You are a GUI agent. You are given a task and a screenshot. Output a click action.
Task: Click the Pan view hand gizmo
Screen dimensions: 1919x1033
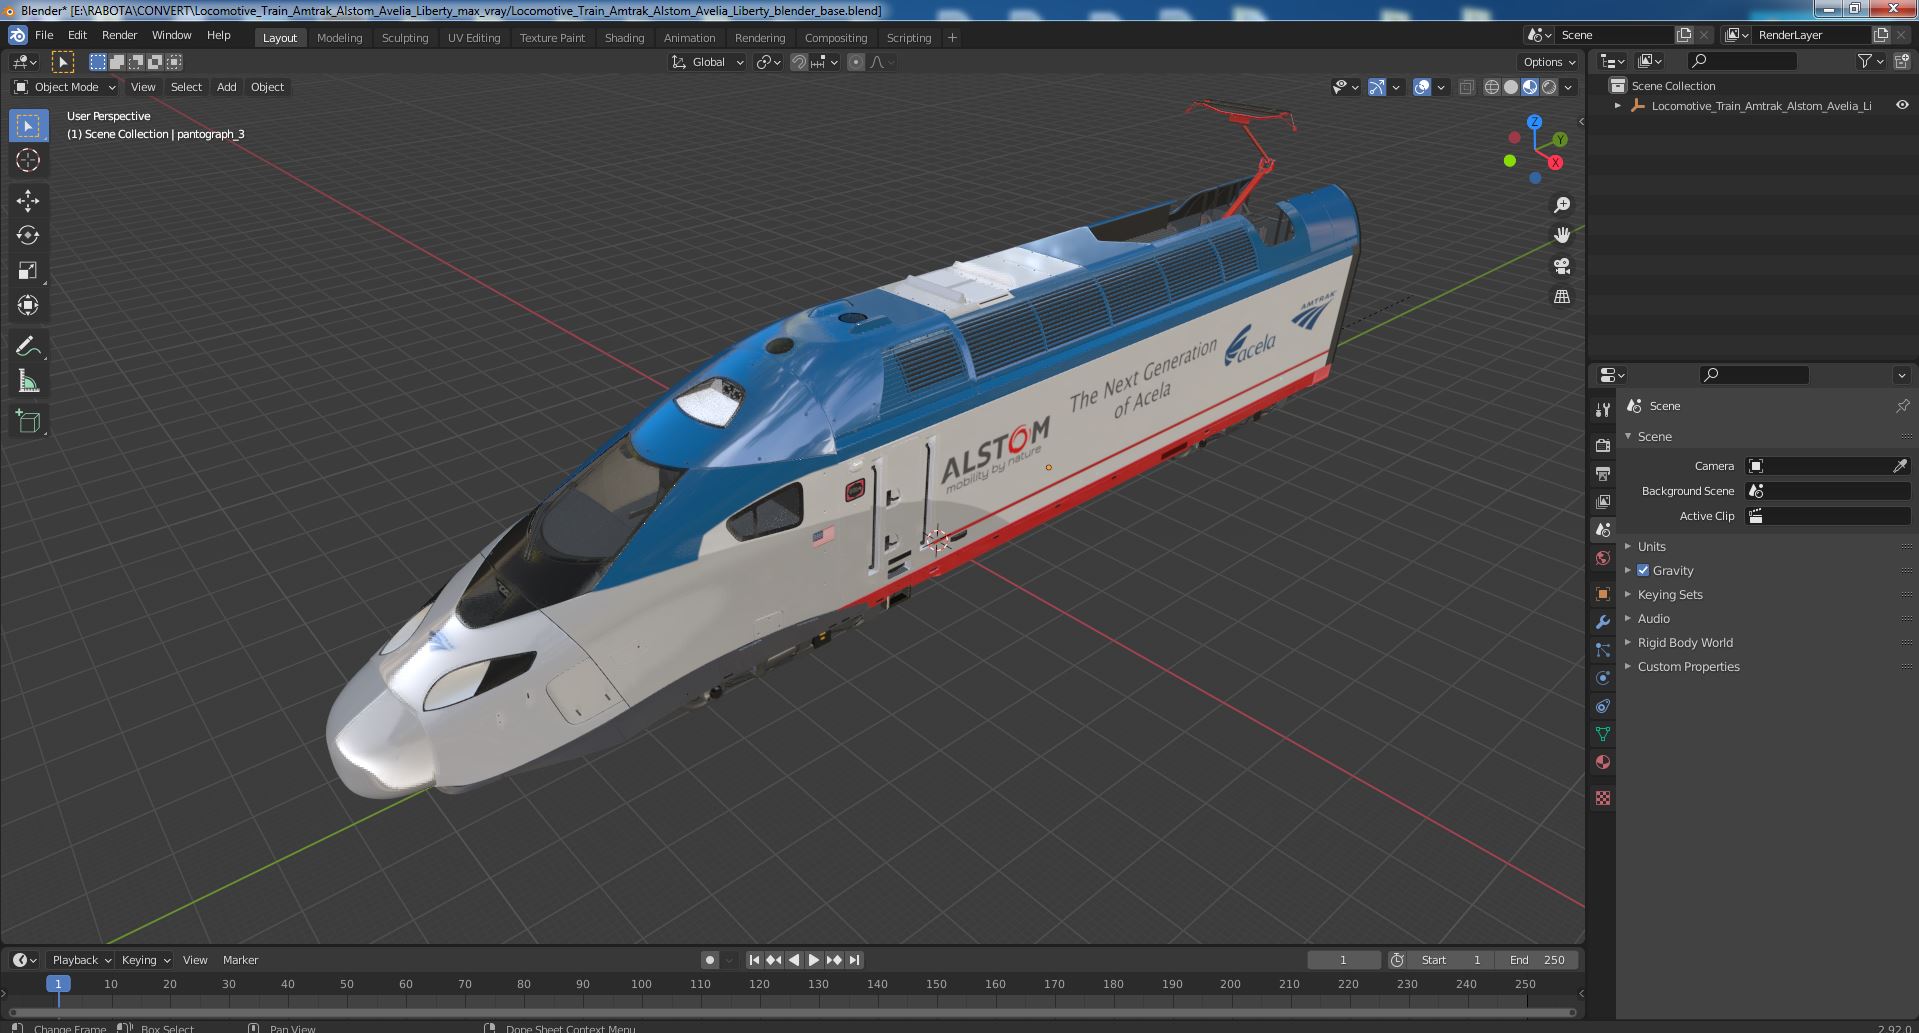(x=1561, y=235)
